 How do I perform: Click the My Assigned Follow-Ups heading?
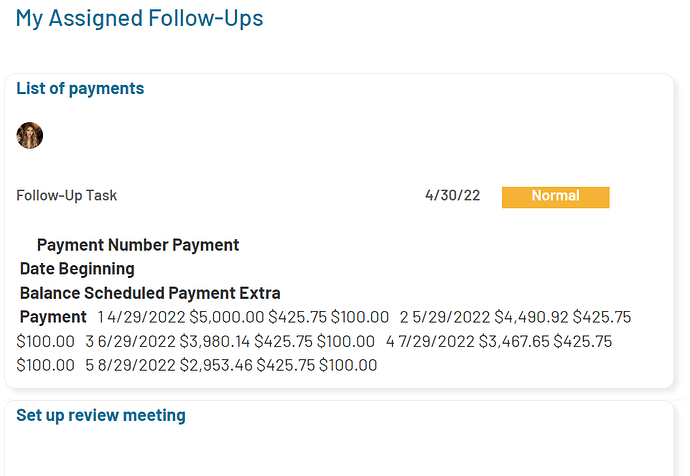click(x=139, y=18)
